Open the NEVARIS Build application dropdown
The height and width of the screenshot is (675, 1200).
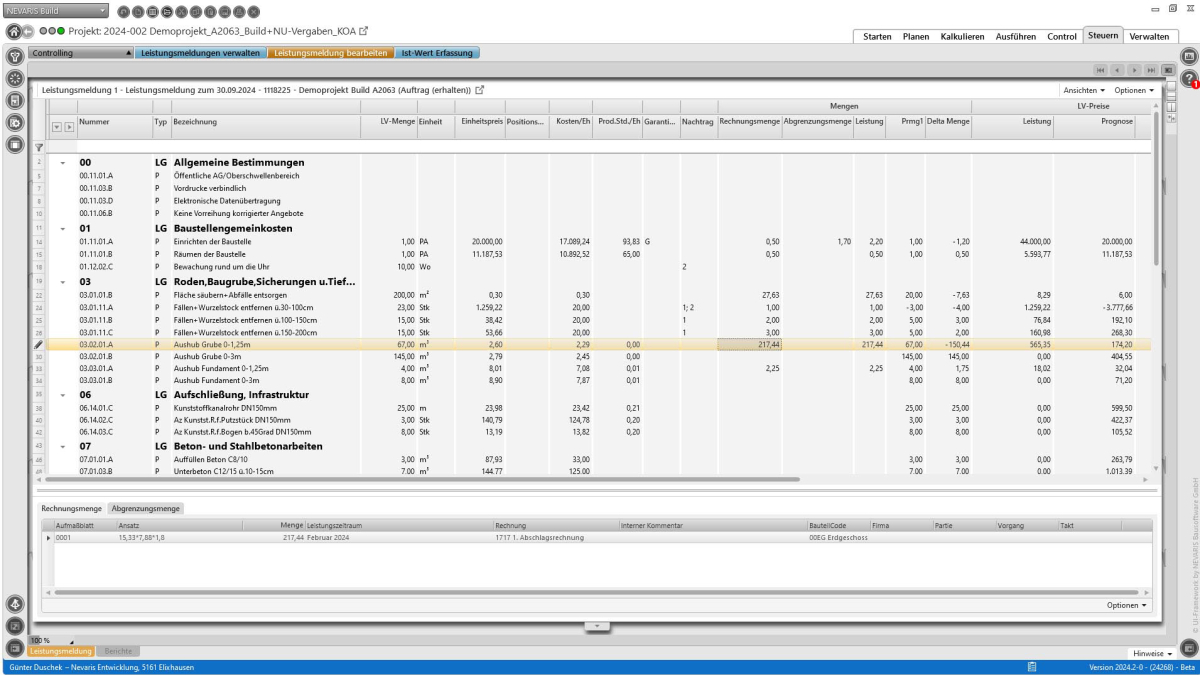tap(56, 11)
